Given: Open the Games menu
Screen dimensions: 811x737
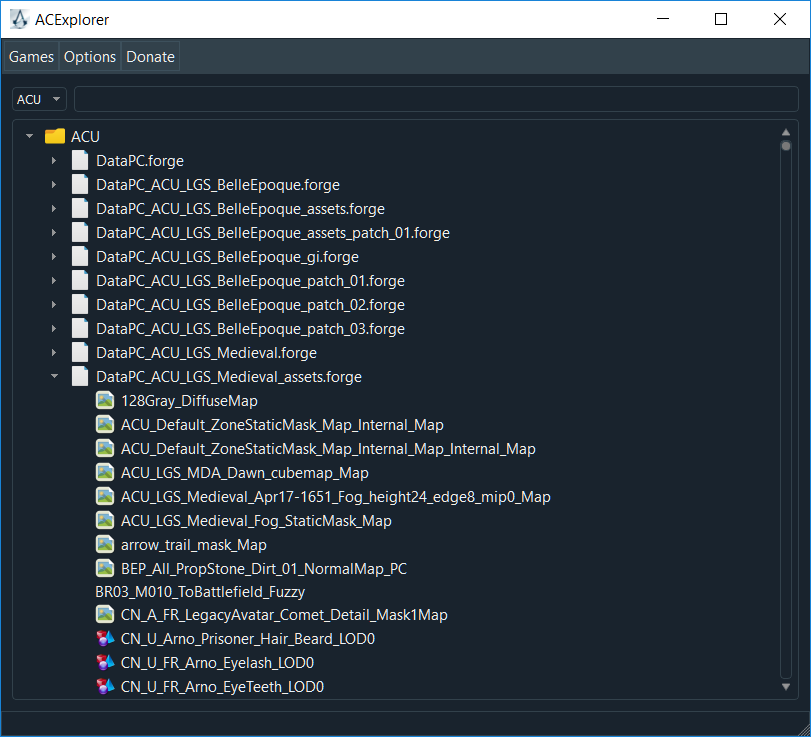Looking at the screenshot, I should (x=31, y=56).
